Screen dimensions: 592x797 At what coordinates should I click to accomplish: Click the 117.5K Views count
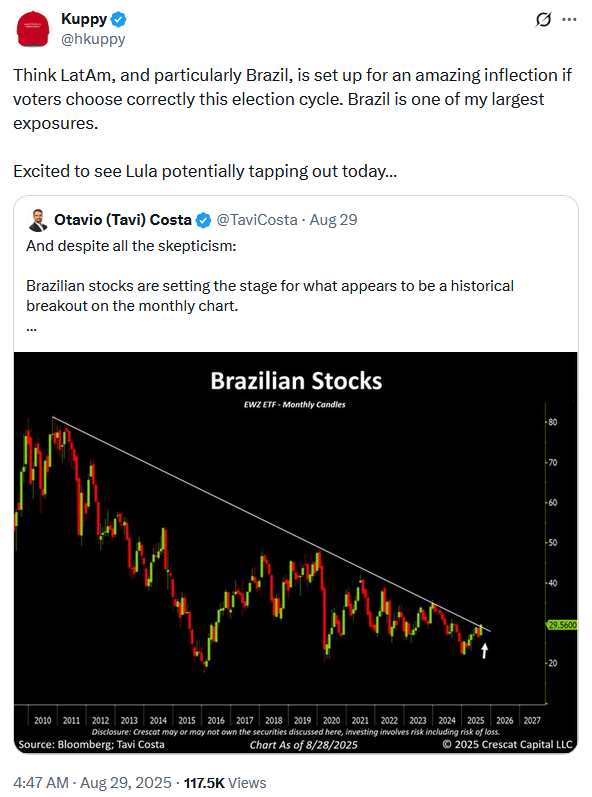coord(225,782)
